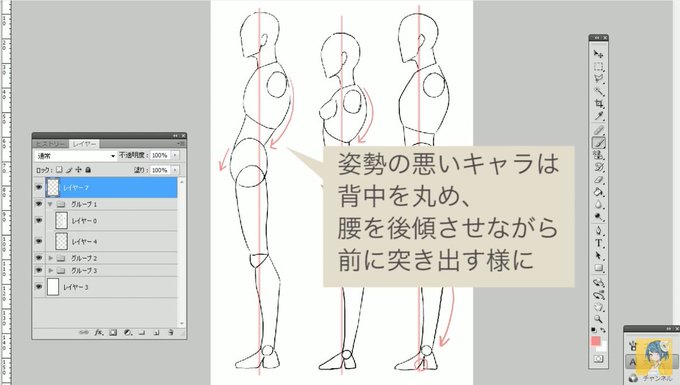The image size is (680, 385).
Task: Select the Healing Brush tool
Action: [x=598, y=130]
